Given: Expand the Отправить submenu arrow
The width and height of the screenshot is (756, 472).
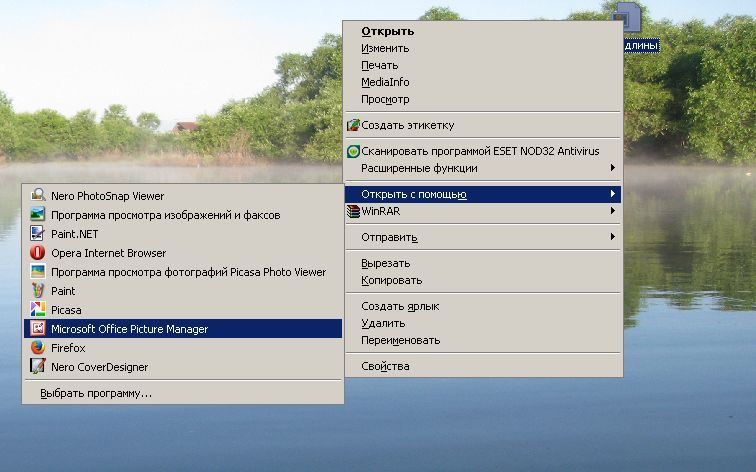Looking at the screenshot, I should 612,237.
